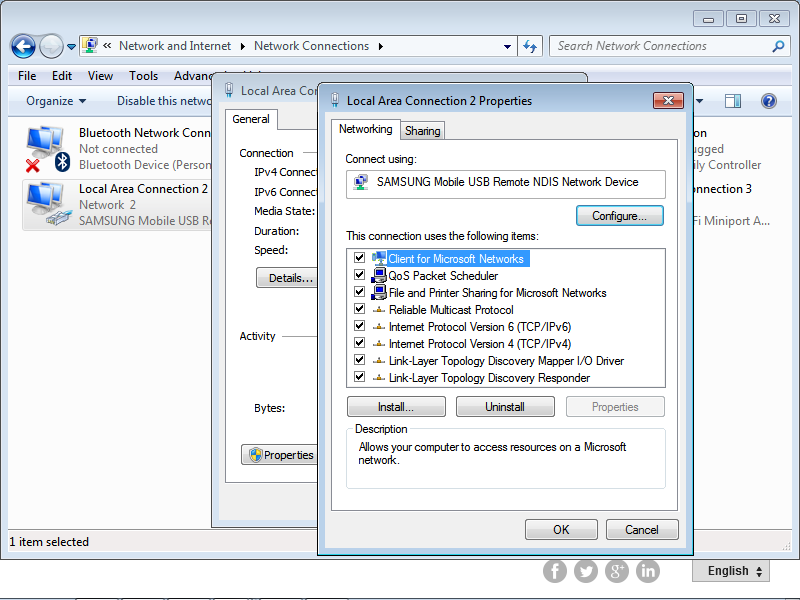This screenshot has height=600, width=800.
Task: Open the File menu
Action: tap(27, 76)
